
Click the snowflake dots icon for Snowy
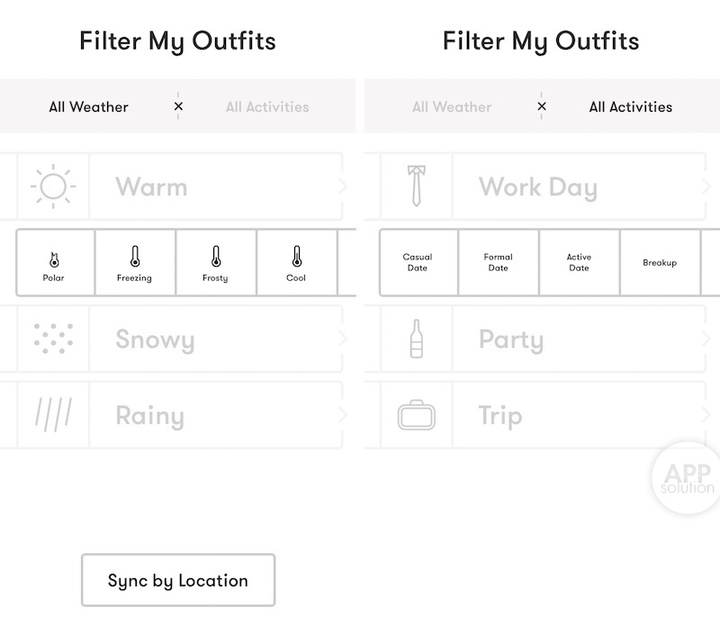pyautogui.click(x=52, y=339)
